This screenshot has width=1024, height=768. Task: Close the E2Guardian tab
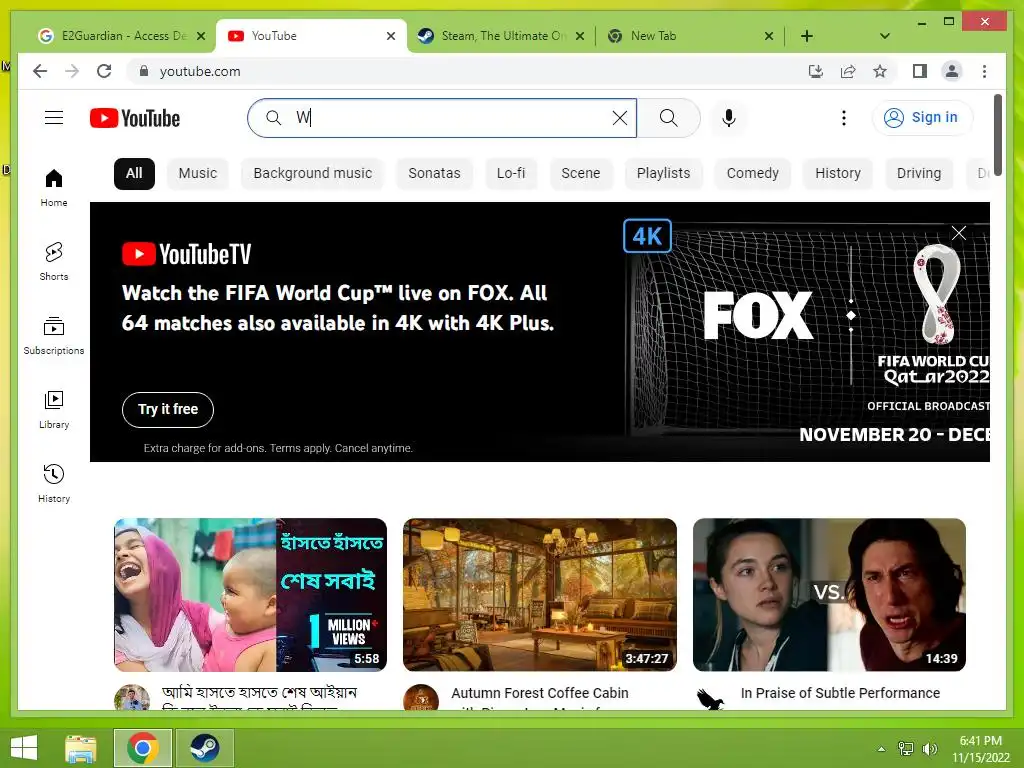click(201, 36)
